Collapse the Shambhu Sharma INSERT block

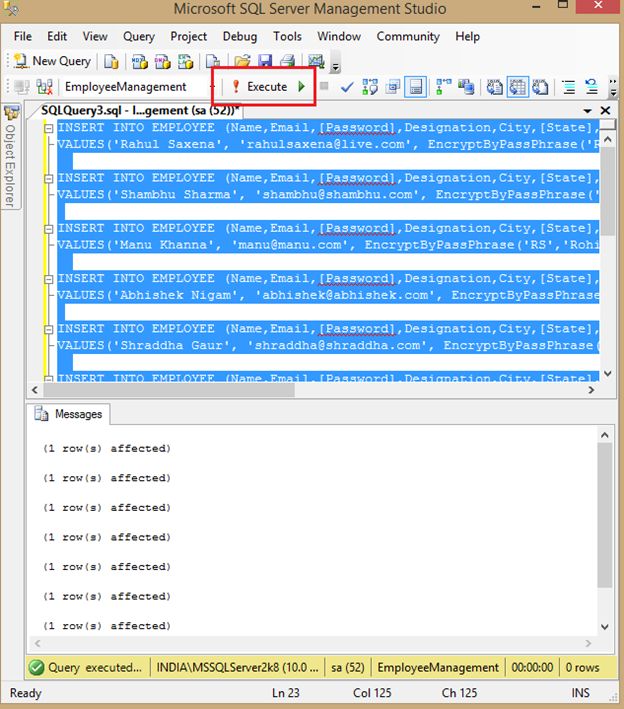click(48, 179)
